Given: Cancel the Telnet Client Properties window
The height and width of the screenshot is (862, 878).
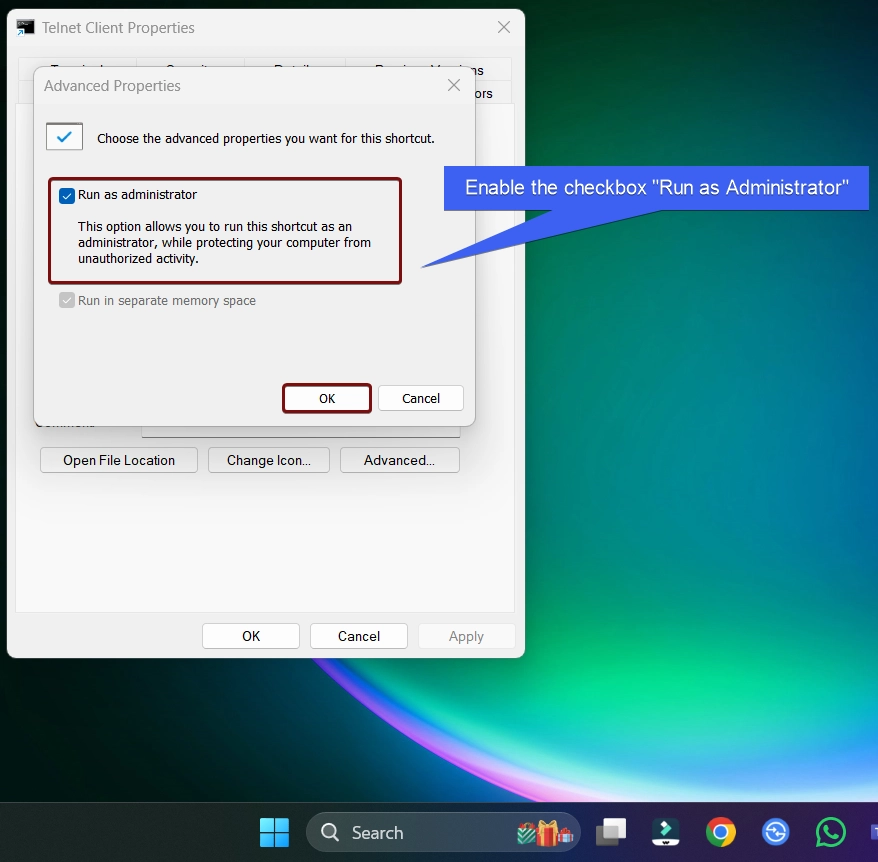Looking at the screenshot, I should coord(359,636).
